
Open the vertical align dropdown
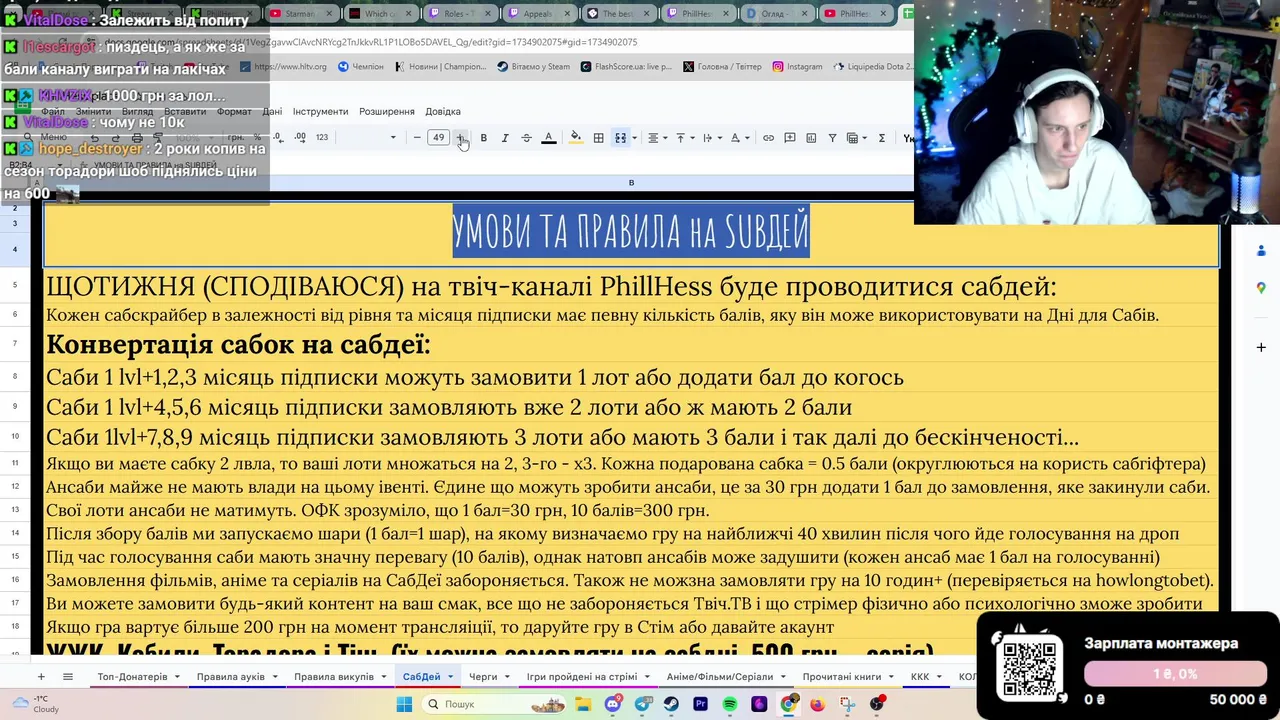coord(684,138)
